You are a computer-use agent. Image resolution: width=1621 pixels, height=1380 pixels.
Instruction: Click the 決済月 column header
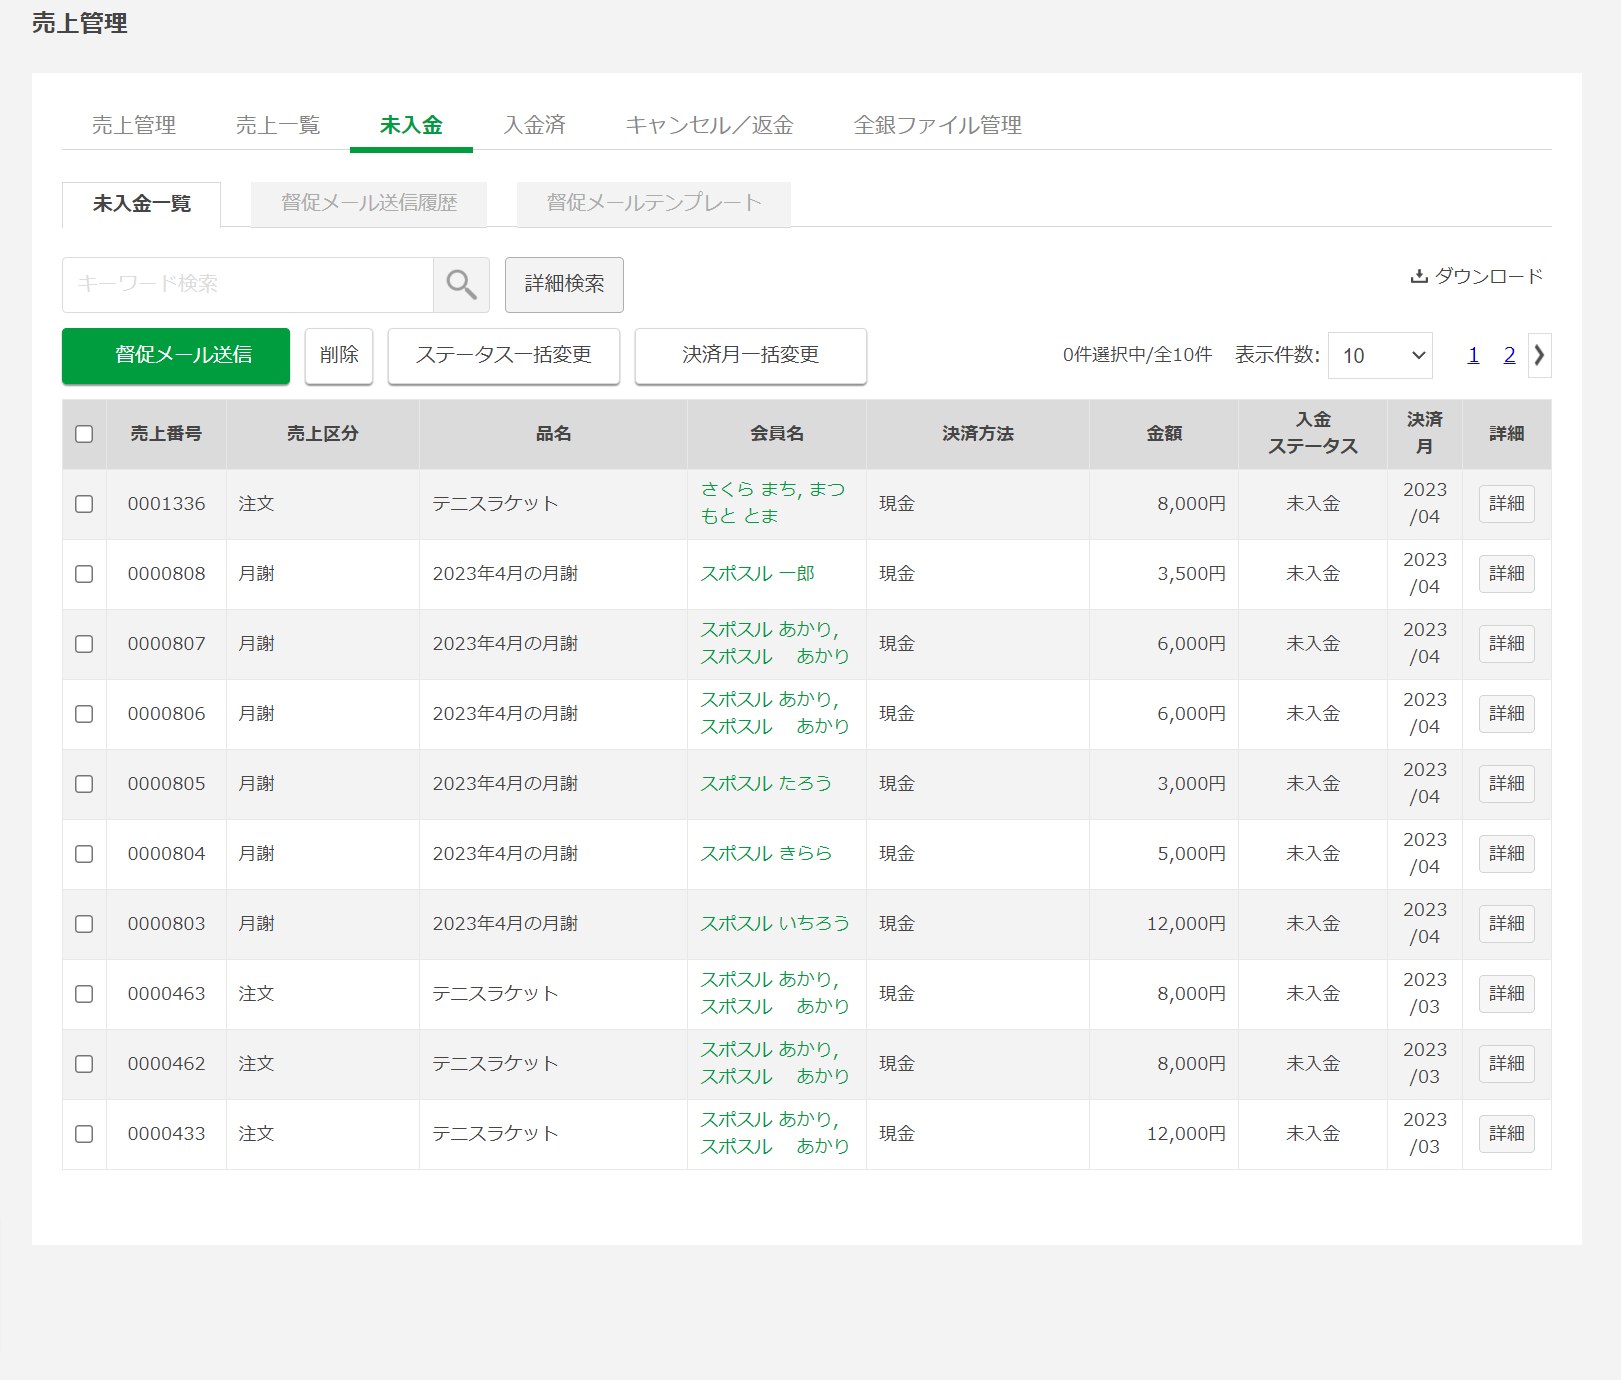click(x=1425, y=434)
